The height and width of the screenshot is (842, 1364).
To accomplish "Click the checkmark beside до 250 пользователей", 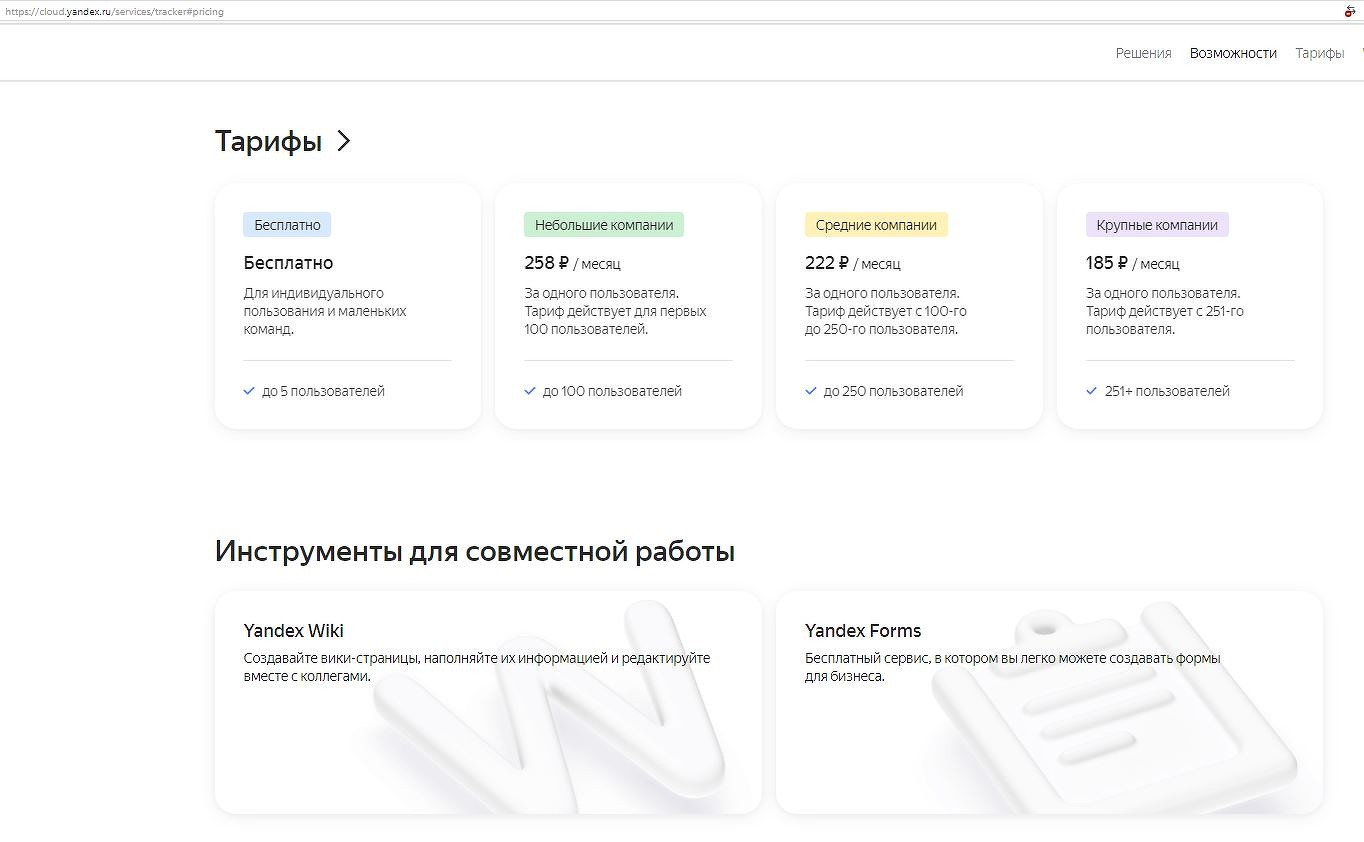I will pos(811,391).
